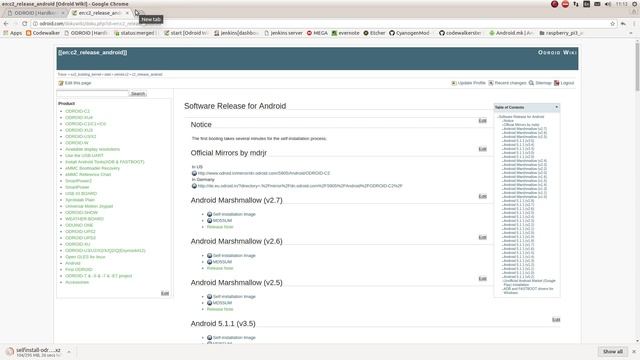Open the codewalkerster GitHub bookmark

(461, 33)
